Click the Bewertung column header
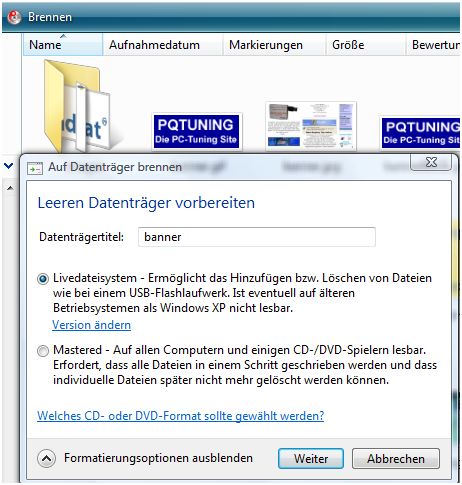Viewport: 462px width, 485px height. [x=433, y=45]
